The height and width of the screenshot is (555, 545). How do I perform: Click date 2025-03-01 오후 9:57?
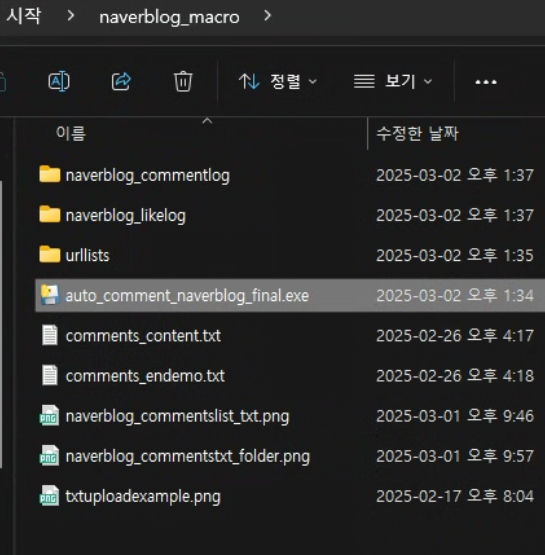[x=455, y=456]
